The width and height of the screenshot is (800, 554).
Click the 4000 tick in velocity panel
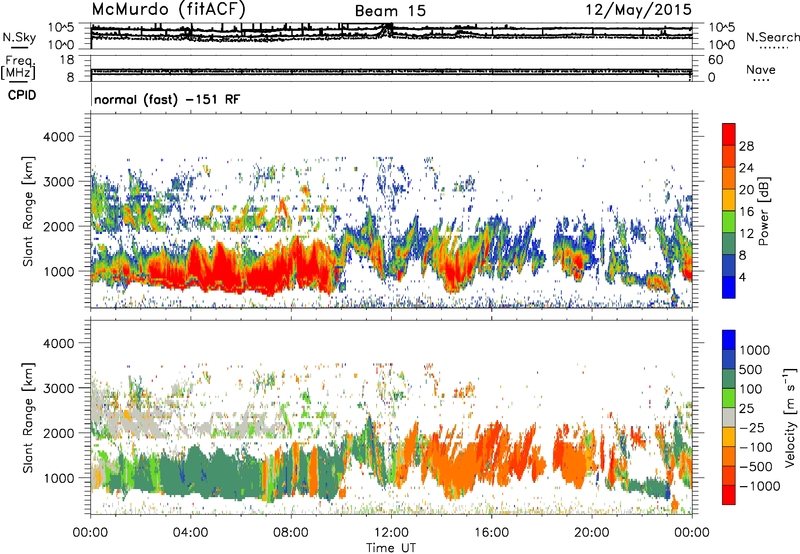coord(58,343)
